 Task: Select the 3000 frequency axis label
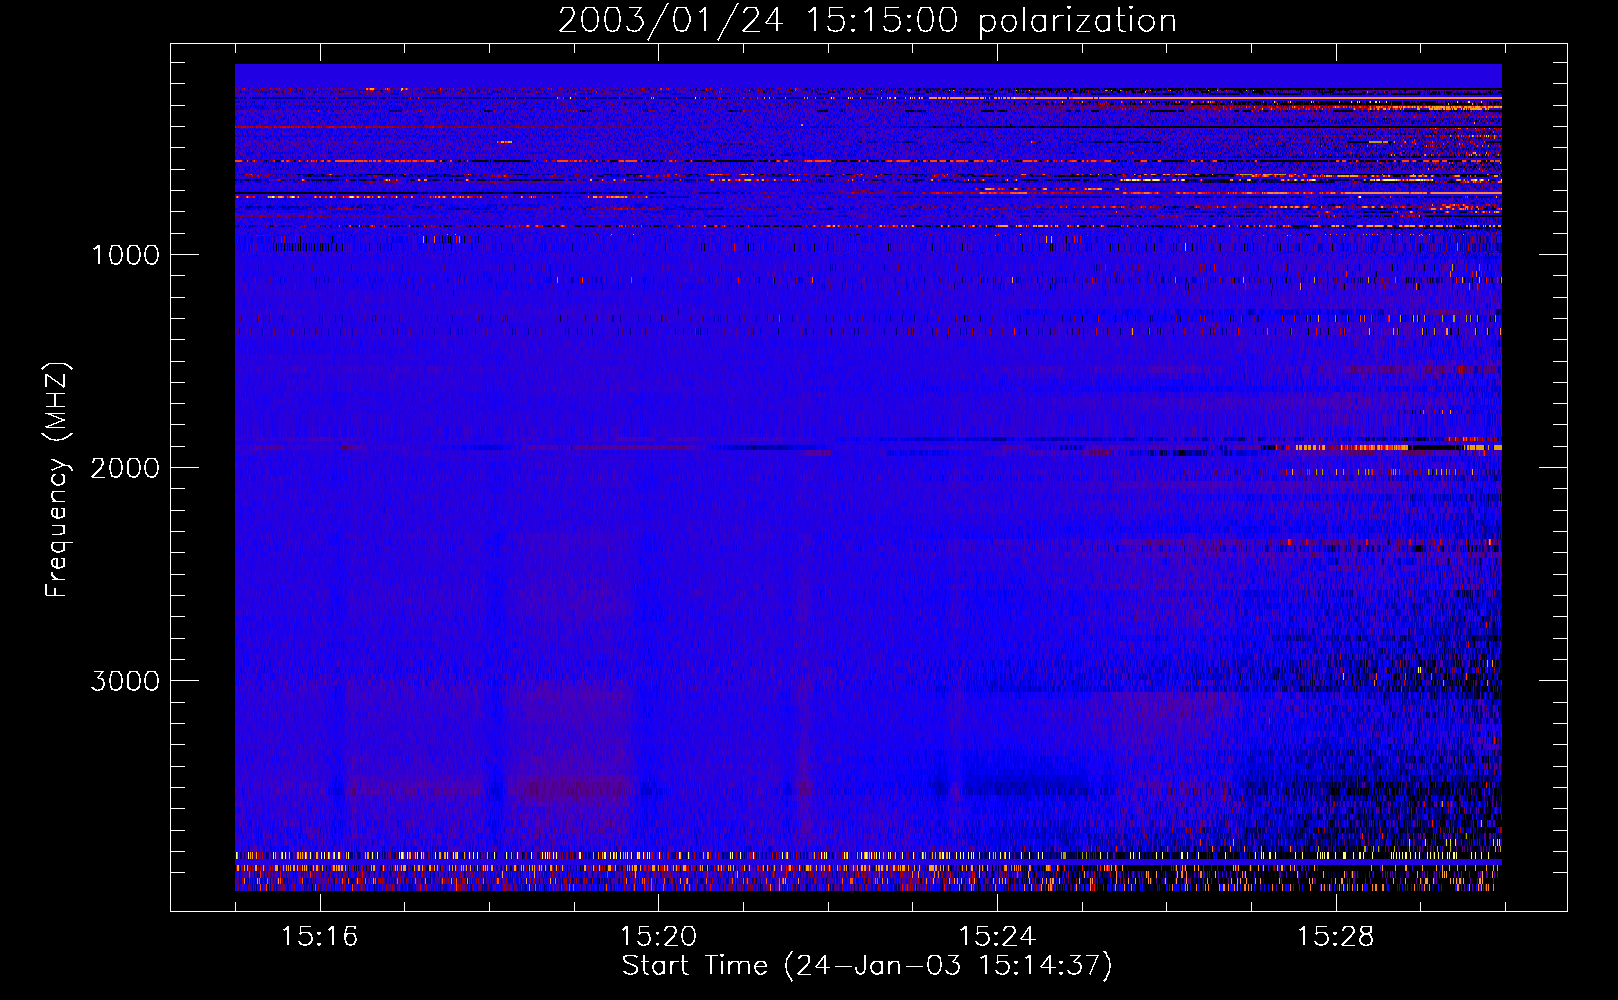[125, 681]
